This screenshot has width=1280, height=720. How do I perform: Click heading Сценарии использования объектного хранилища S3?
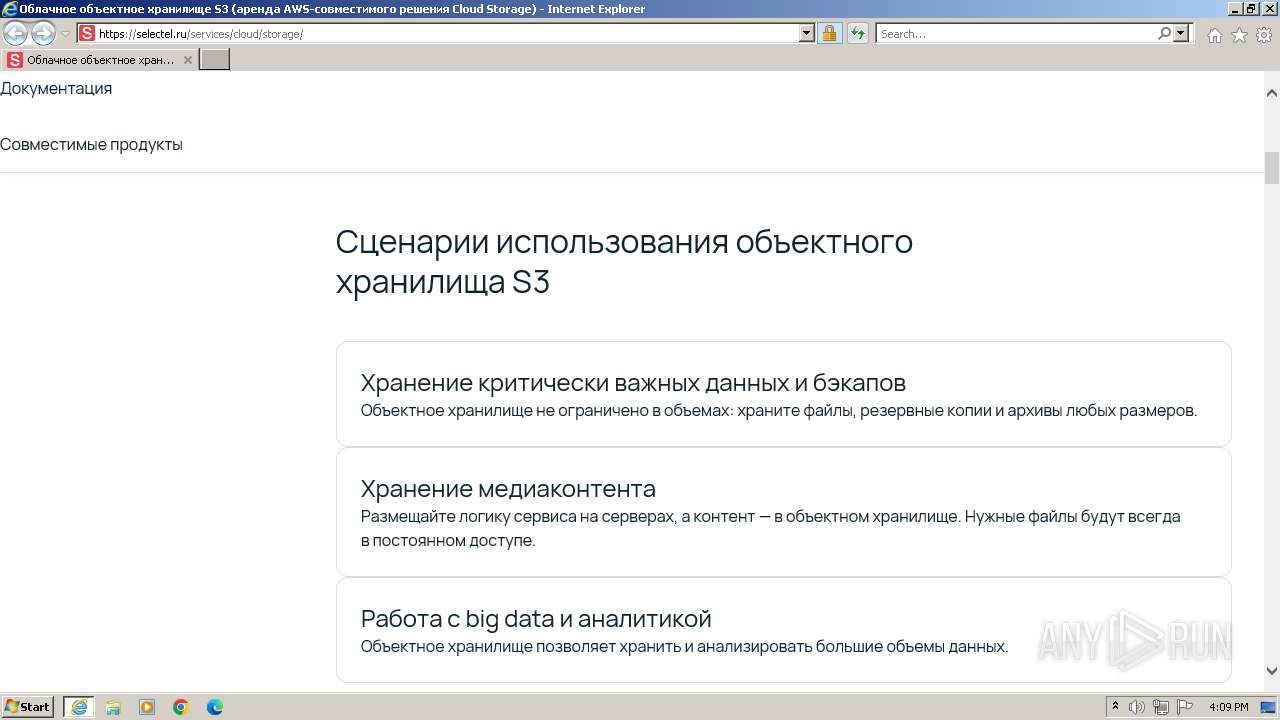point(624,262)
